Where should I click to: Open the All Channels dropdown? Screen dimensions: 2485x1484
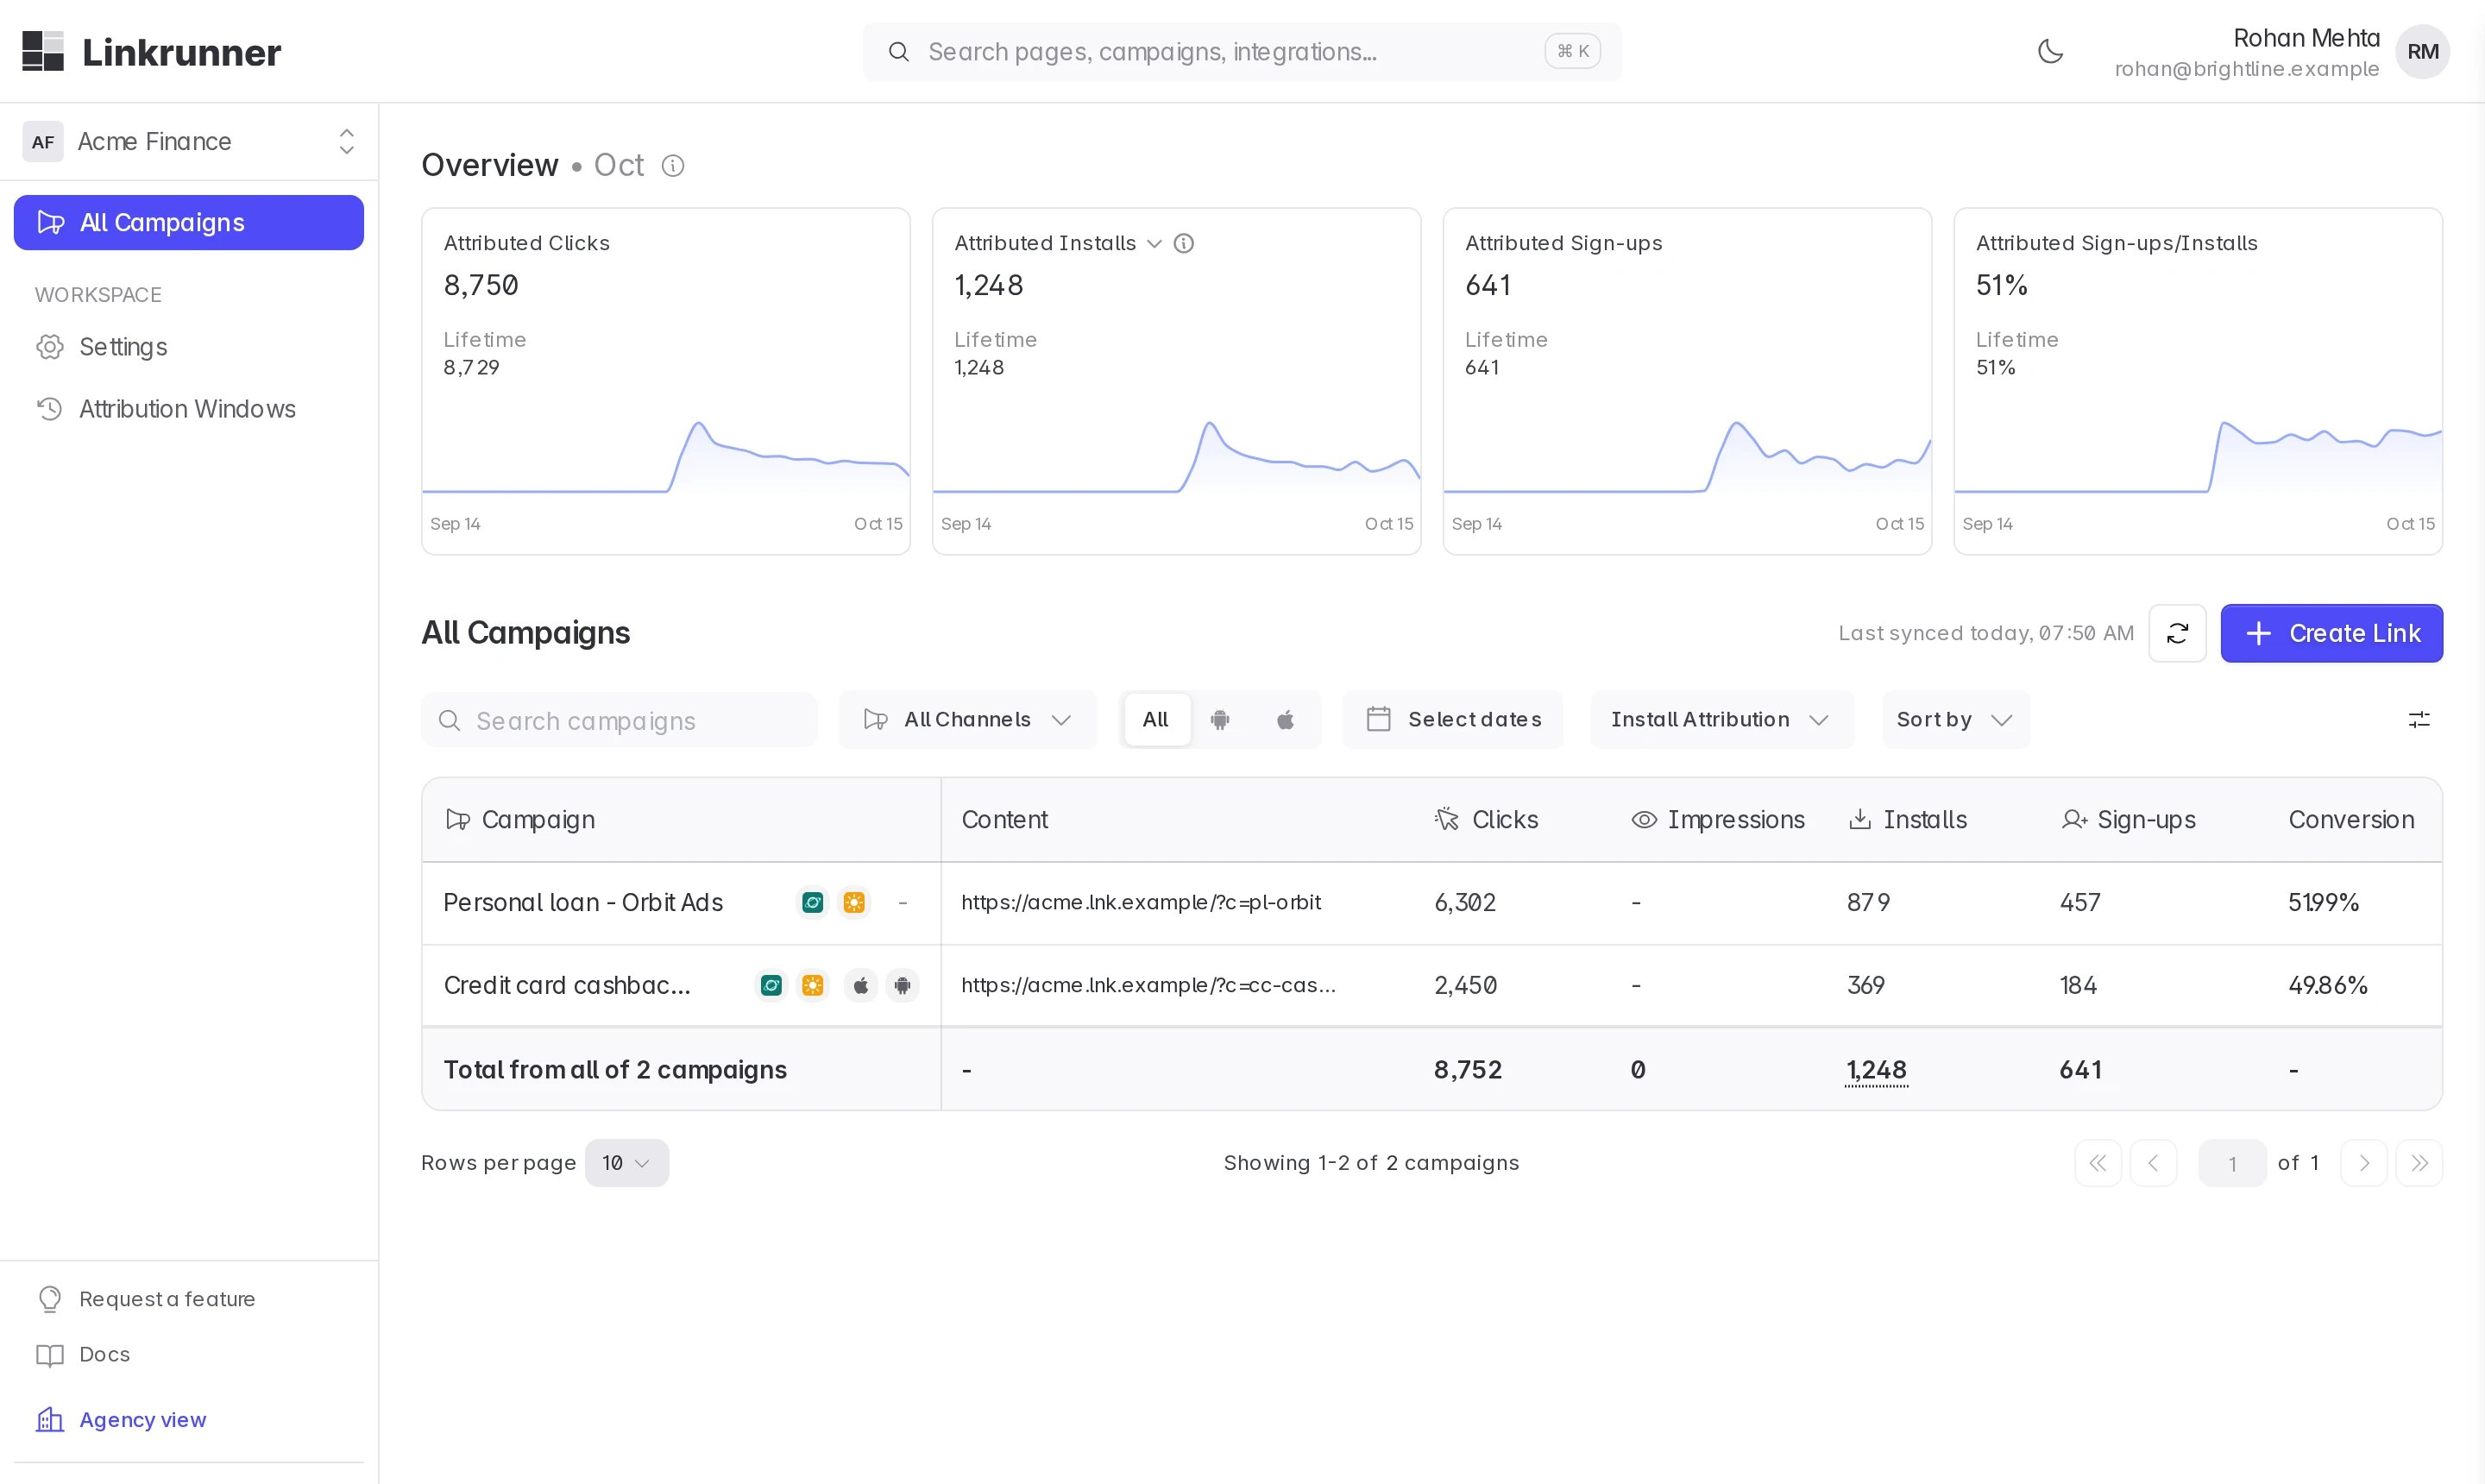point(967,719)
